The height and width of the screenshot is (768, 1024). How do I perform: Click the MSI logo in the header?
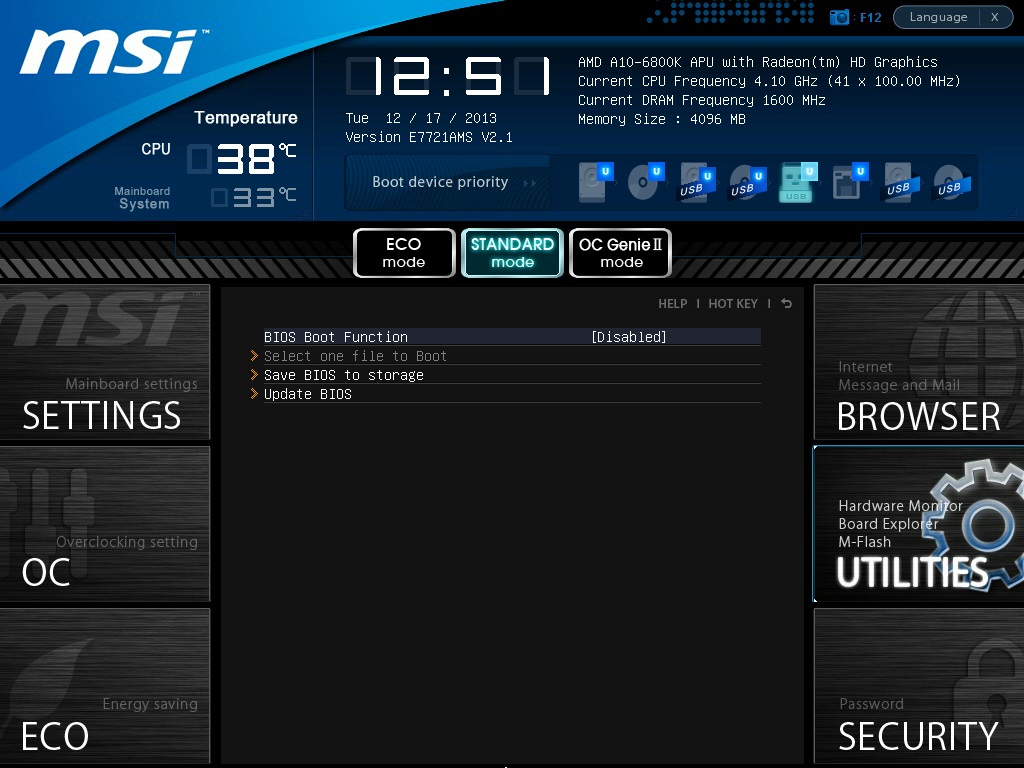click(x=112, y=51)
